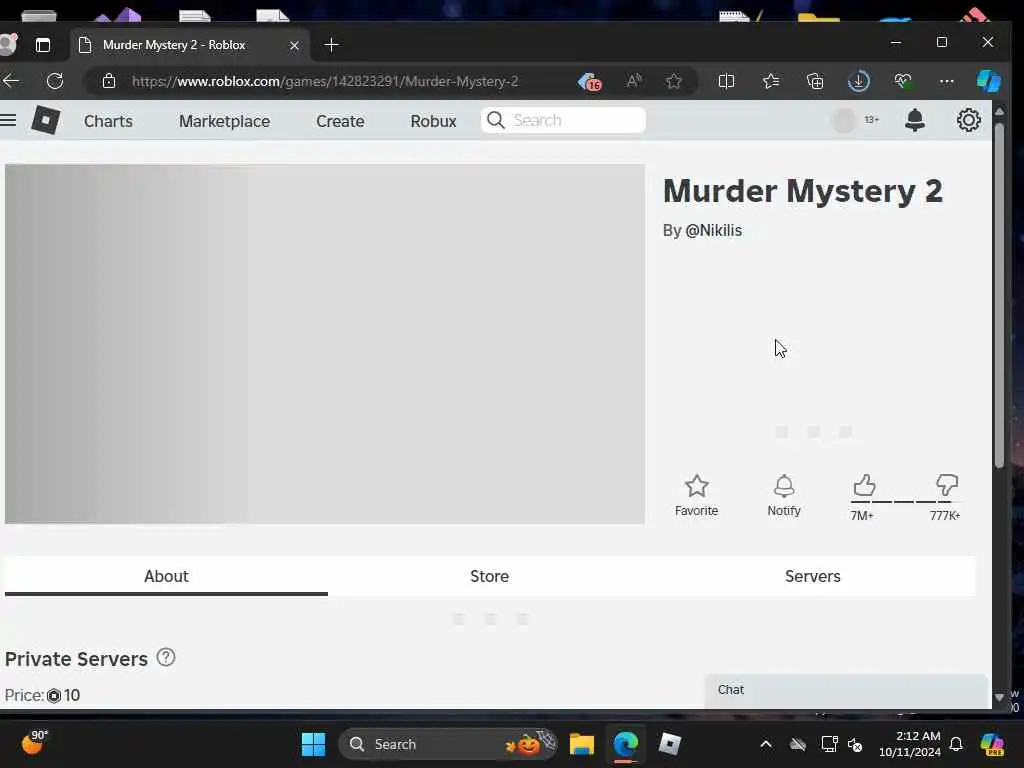Image resolution: width=1024 pixels, height=768 pixels.
Task: Click the Roblox search field
Action: click(563, 120)
